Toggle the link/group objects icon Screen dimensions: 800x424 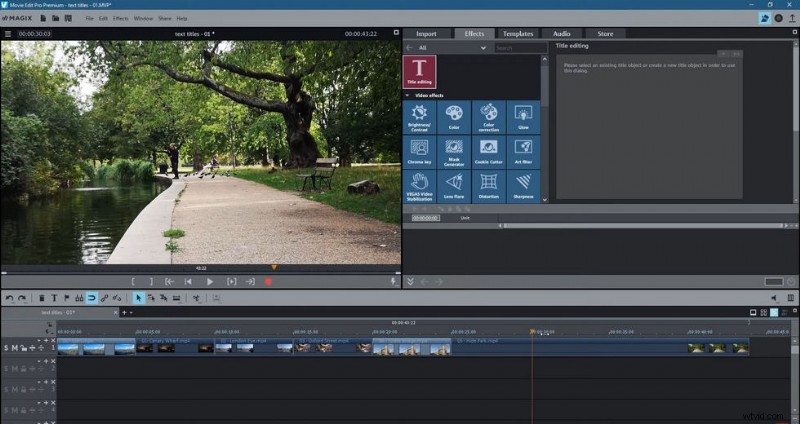click(105, 298)
